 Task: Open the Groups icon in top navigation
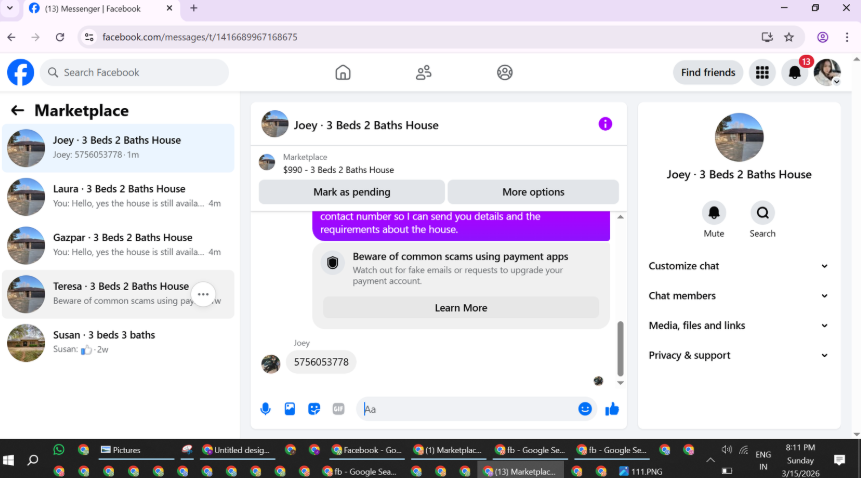point(505,72)
